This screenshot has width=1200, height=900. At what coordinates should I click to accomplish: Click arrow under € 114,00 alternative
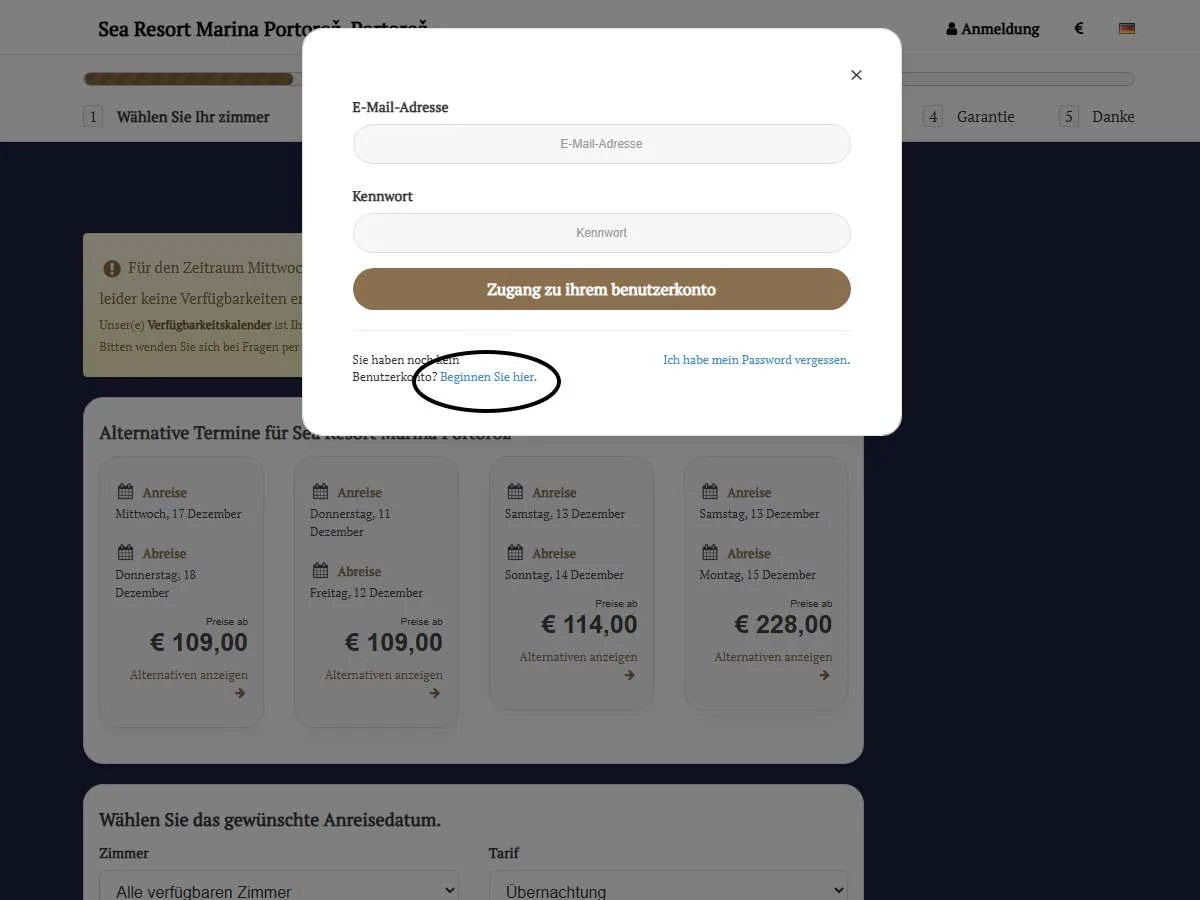(x=629, y=675)
